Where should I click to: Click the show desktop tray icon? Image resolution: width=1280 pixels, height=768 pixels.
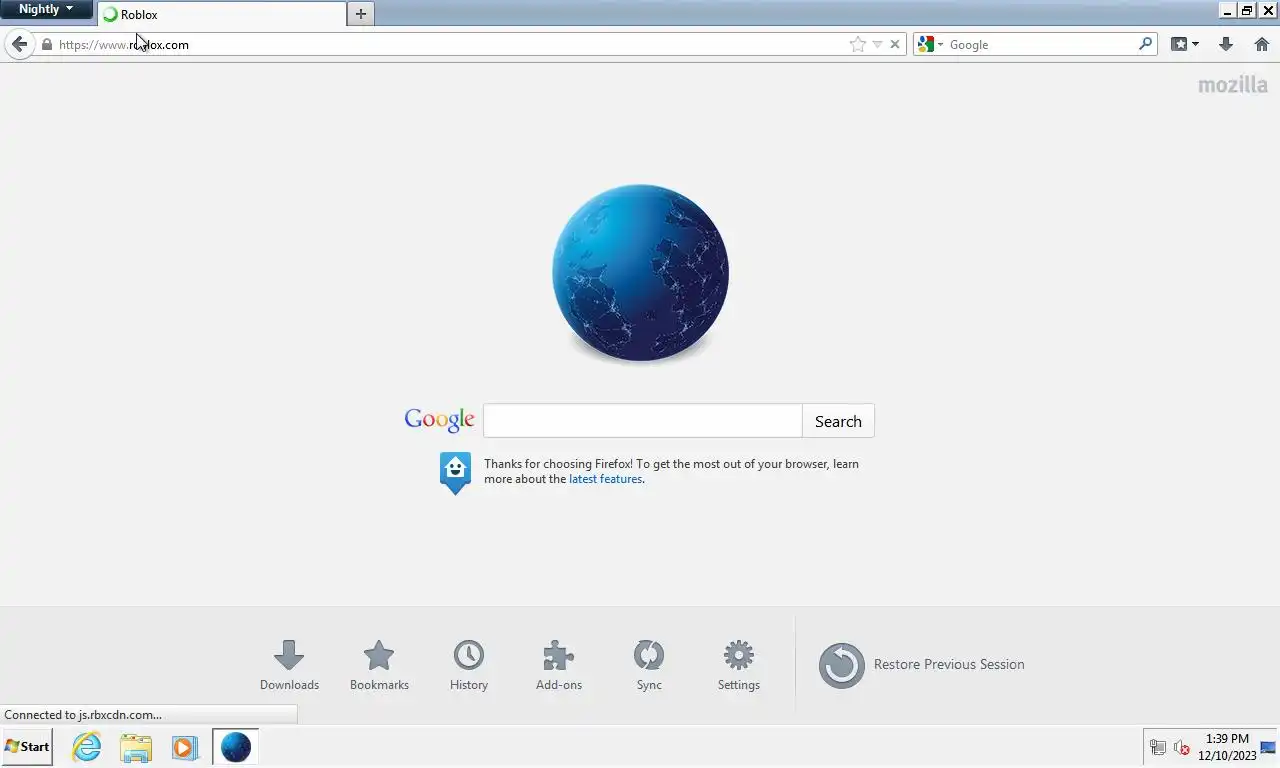point(1268,748)
